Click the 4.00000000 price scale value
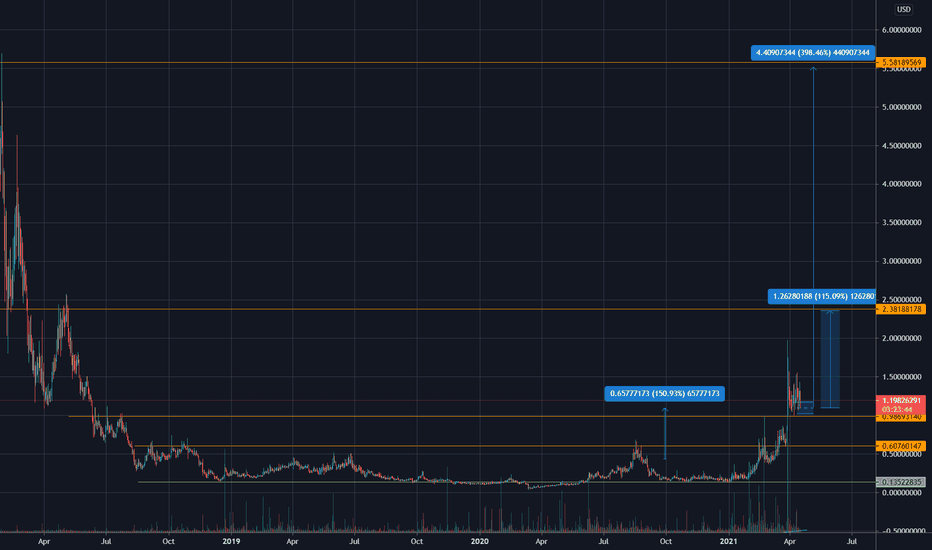Screen dimensions: 932x550 (902, 184)
